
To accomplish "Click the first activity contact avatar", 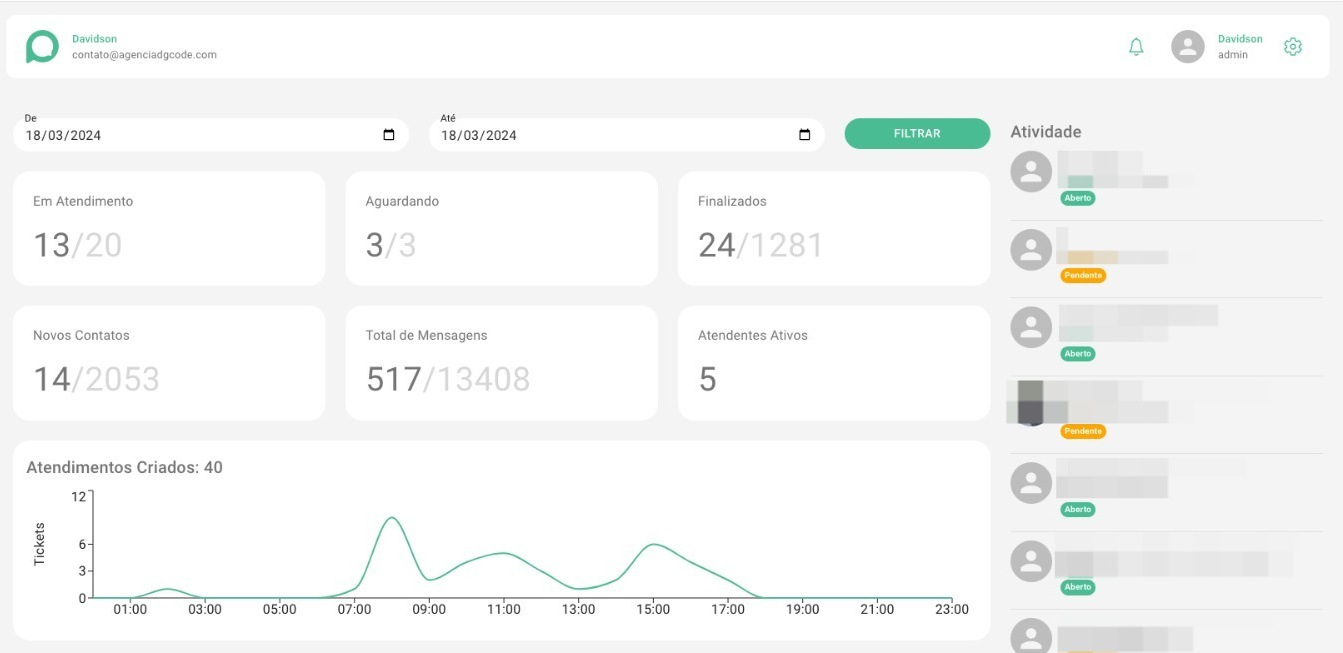I will [1030, 172].
